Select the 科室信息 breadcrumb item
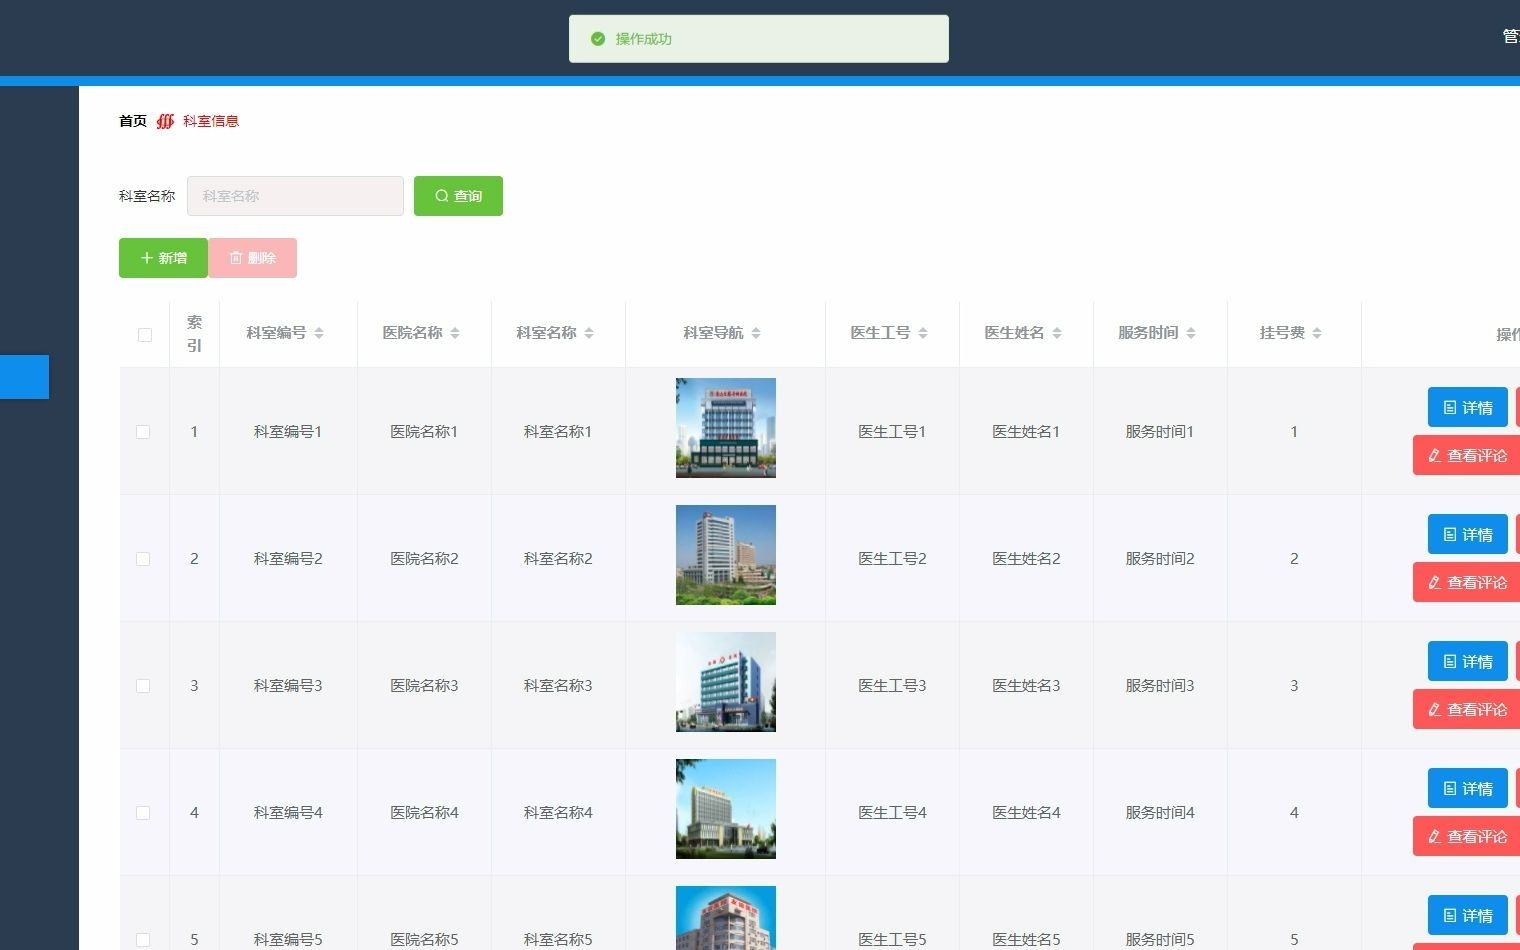Image resolution: width=1520 pixels, height=950 pixels. (210, 120)
